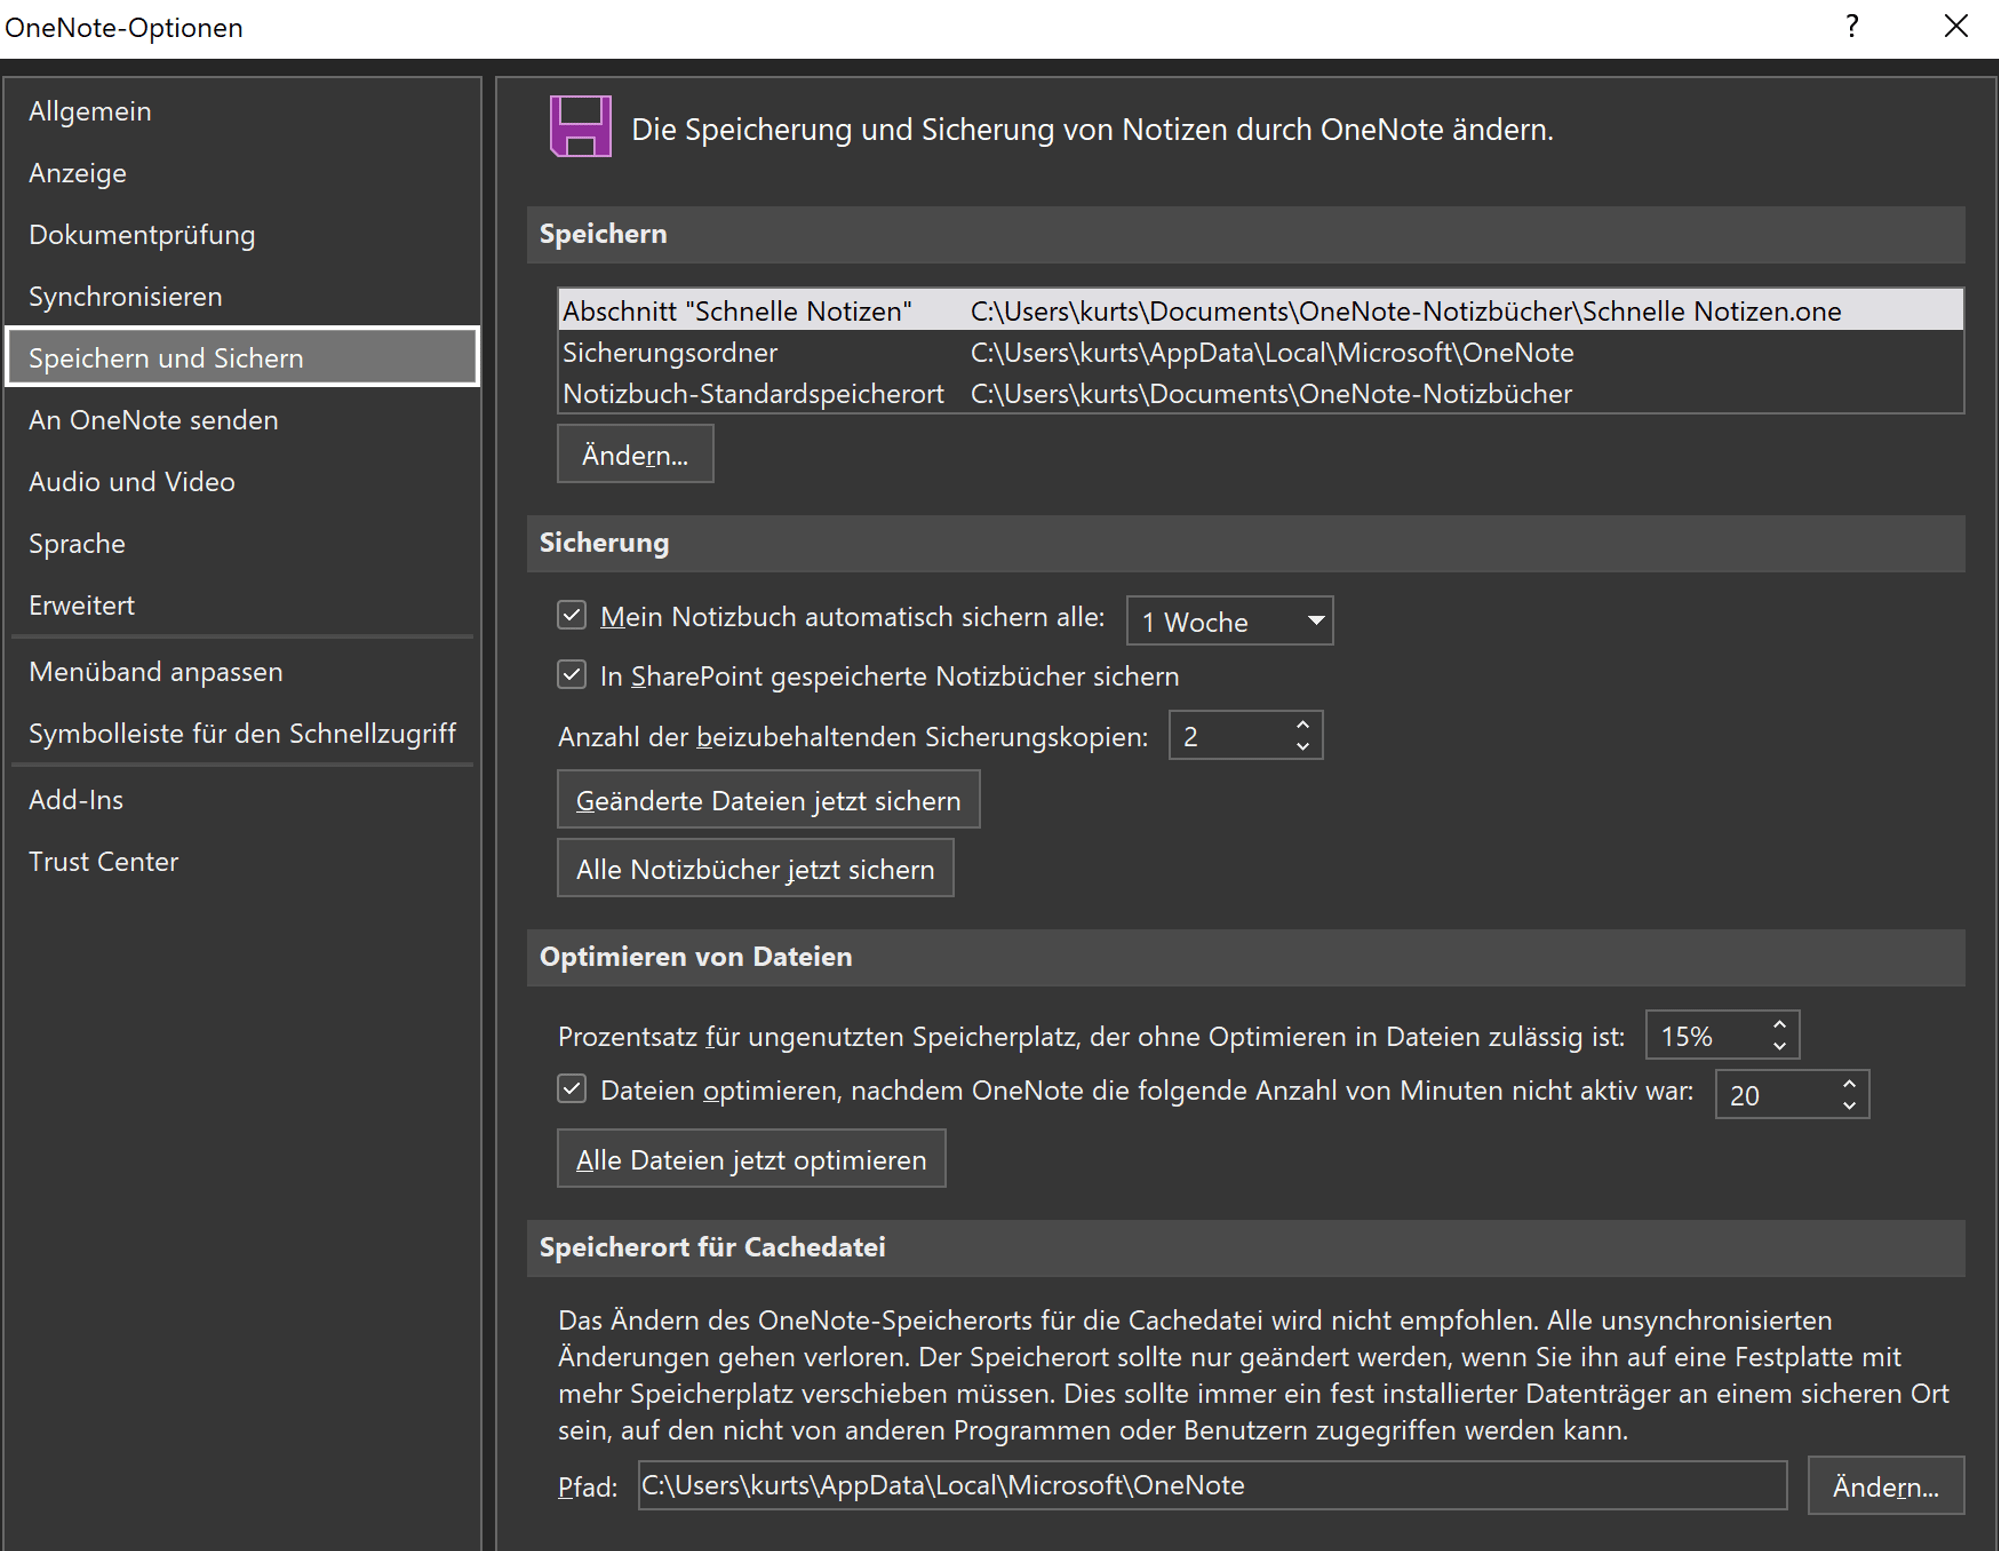This screenshot has width=1999, height=1551.
Task: Select the Add-Ins category
Action: point(243,800)
